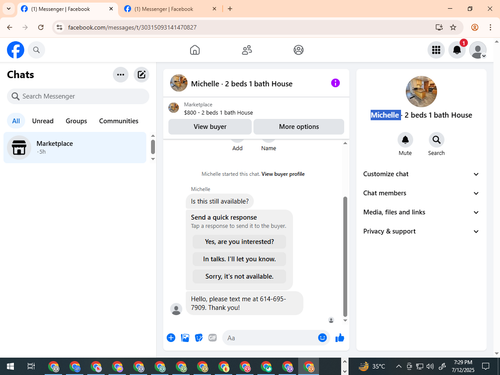Open the Friends icon in top navigation
The height and width of the screenshot is (375, 500).
(x=247, y=50)
